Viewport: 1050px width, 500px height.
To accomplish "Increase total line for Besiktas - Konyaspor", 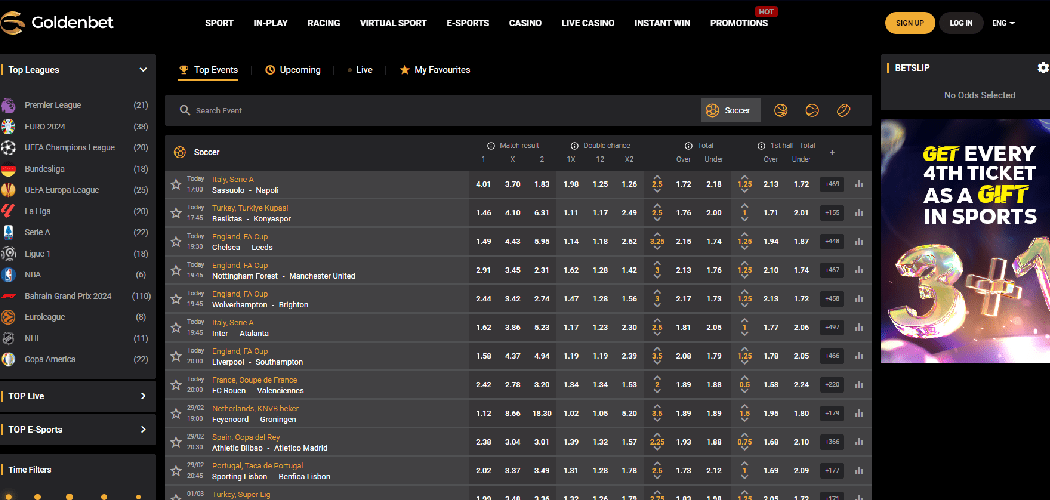I will coord(657,207).
